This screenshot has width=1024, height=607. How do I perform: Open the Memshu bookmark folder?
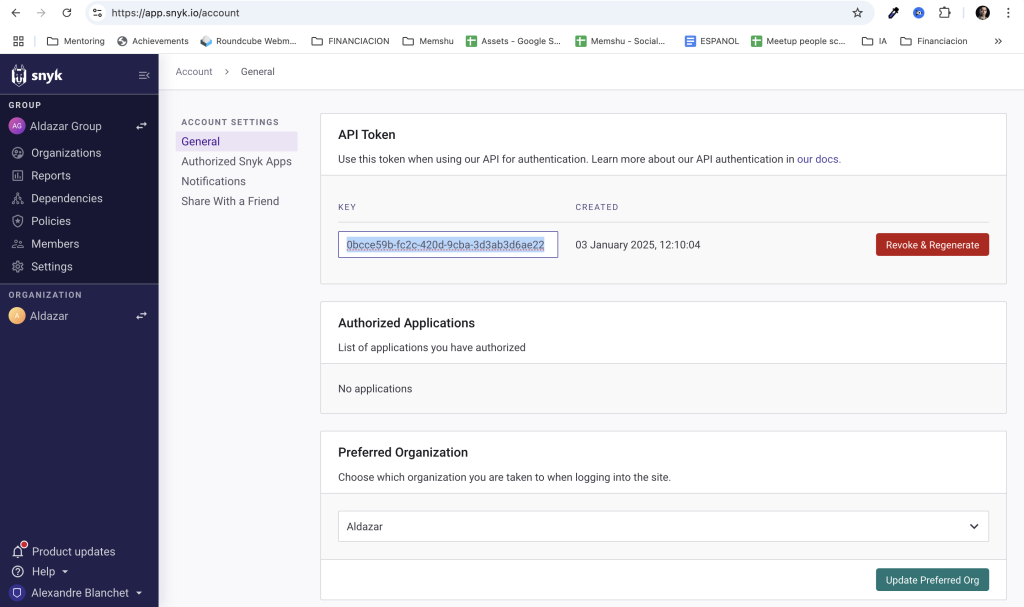pos(428,41)
